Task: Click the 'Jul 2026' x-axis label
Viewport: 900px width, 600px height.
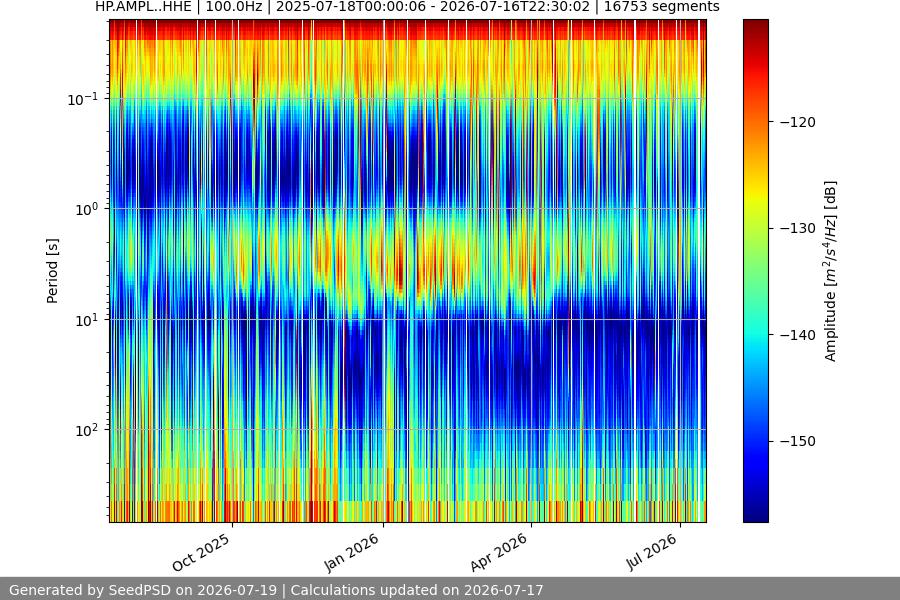Action: coord(652,552)
